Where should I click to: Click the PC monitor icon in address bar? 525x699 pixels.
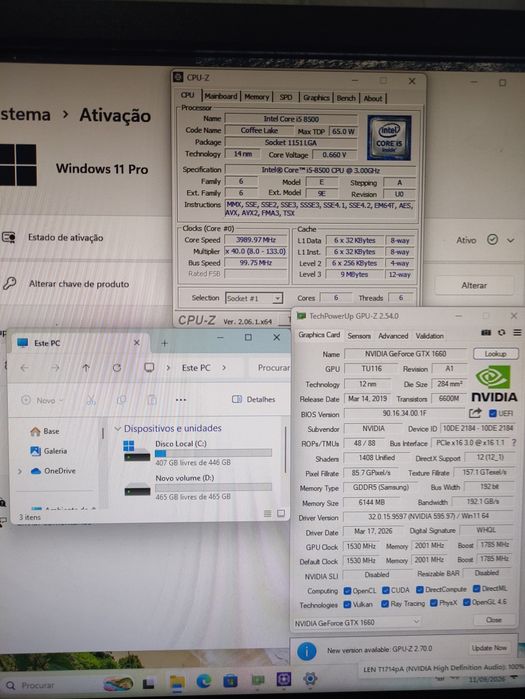[x=149, y=367]
